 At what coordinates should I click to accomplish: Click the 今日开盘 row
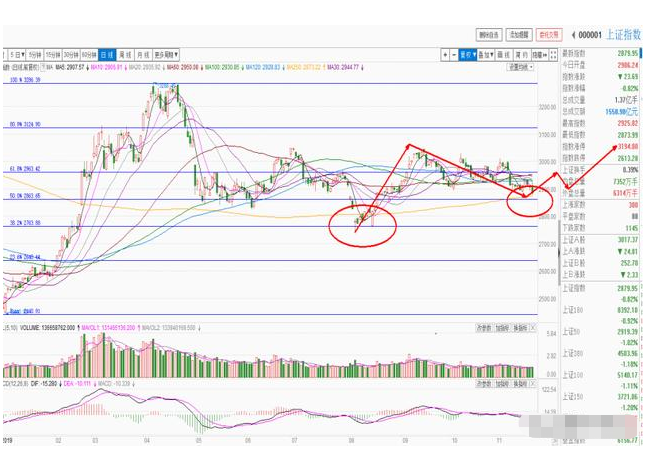point(600,65)
